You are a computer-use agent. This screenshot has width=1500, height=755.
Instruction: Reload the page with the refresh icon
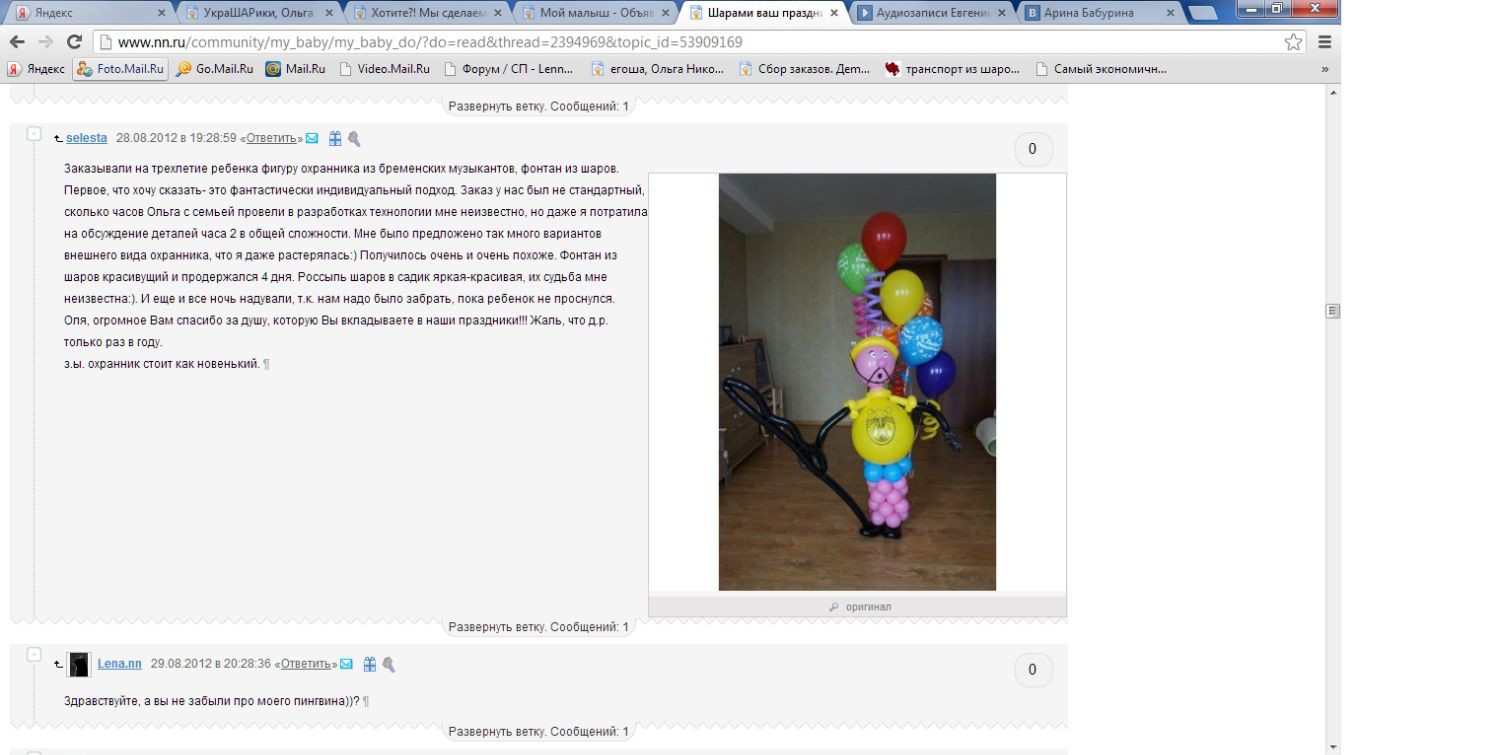pyautogui.click(x=73, y=42)
